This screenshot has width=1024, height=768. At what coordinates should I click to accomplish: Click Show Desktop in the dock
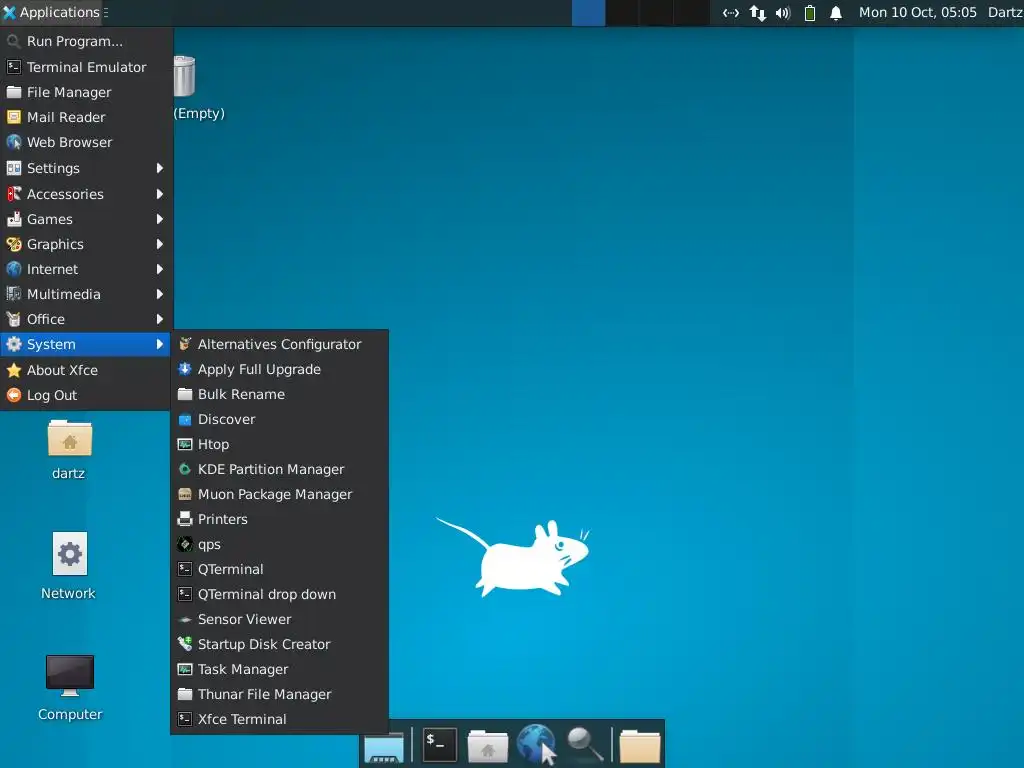[x=384, y=746]
